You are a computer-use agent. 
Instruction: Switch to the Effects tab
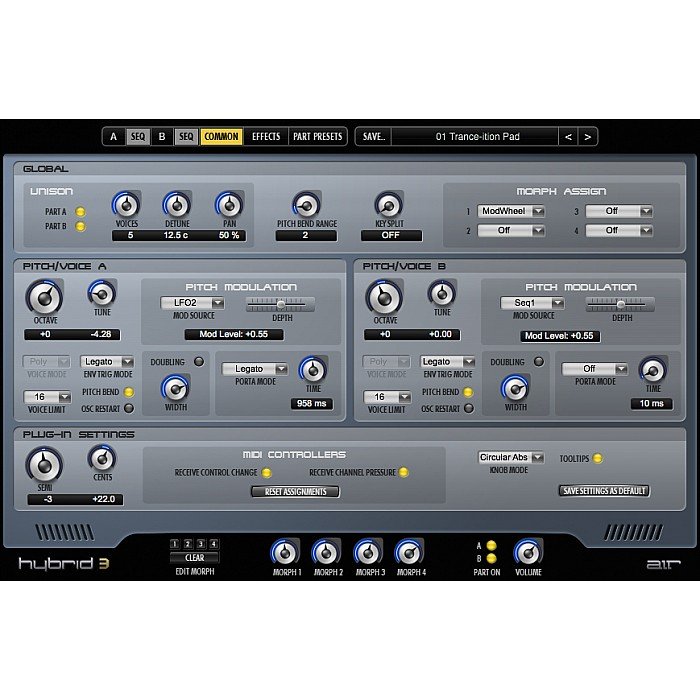[x=266, y=136]
